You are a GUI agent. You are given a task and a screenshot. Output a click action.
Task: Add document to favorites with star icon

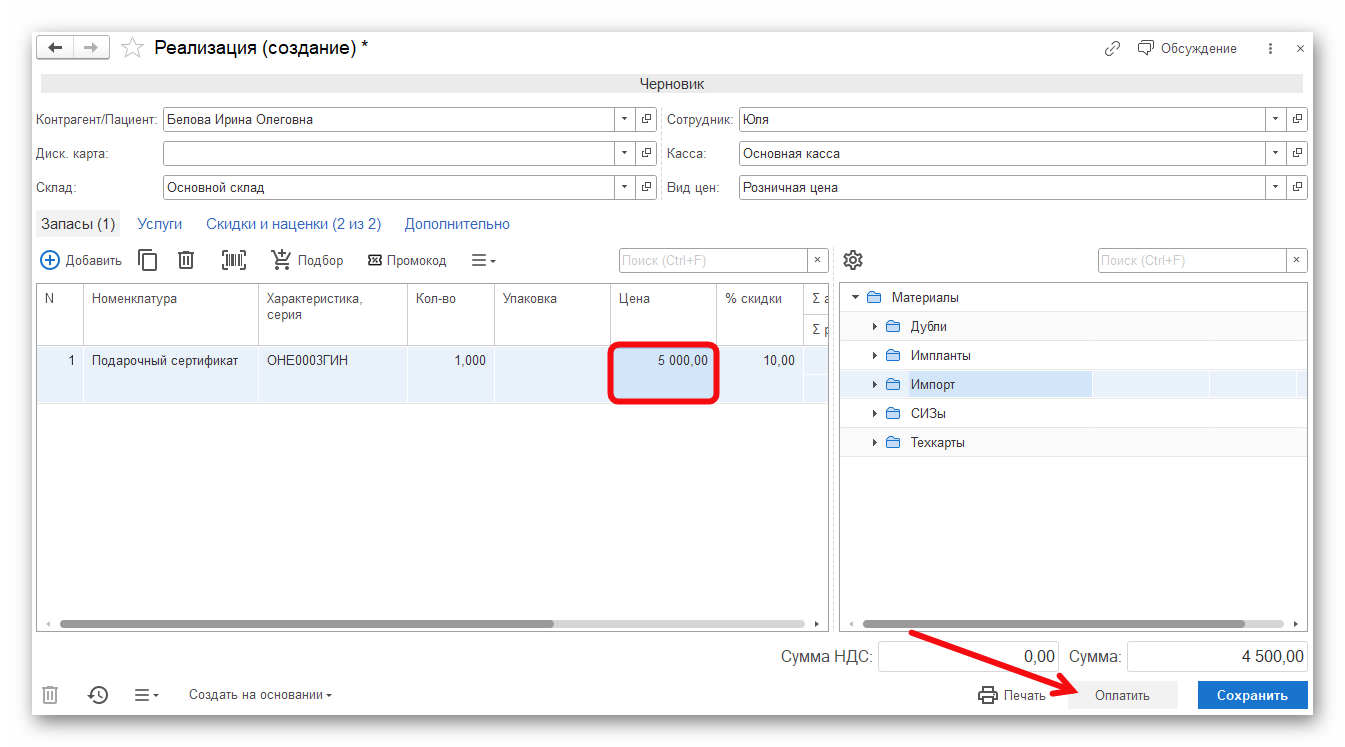tap(131, 48)
